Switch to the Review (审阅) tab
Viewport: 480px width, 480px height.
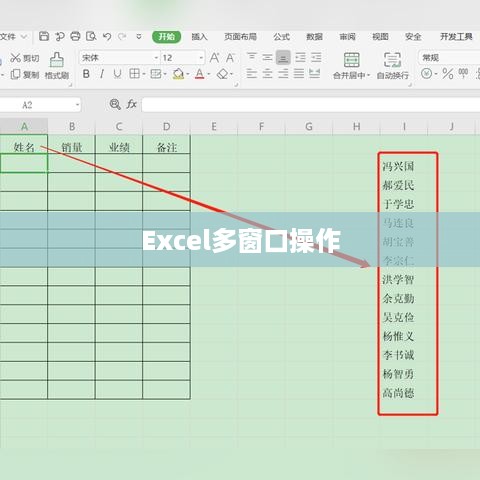pyautogui.click(x=347, y=36)
